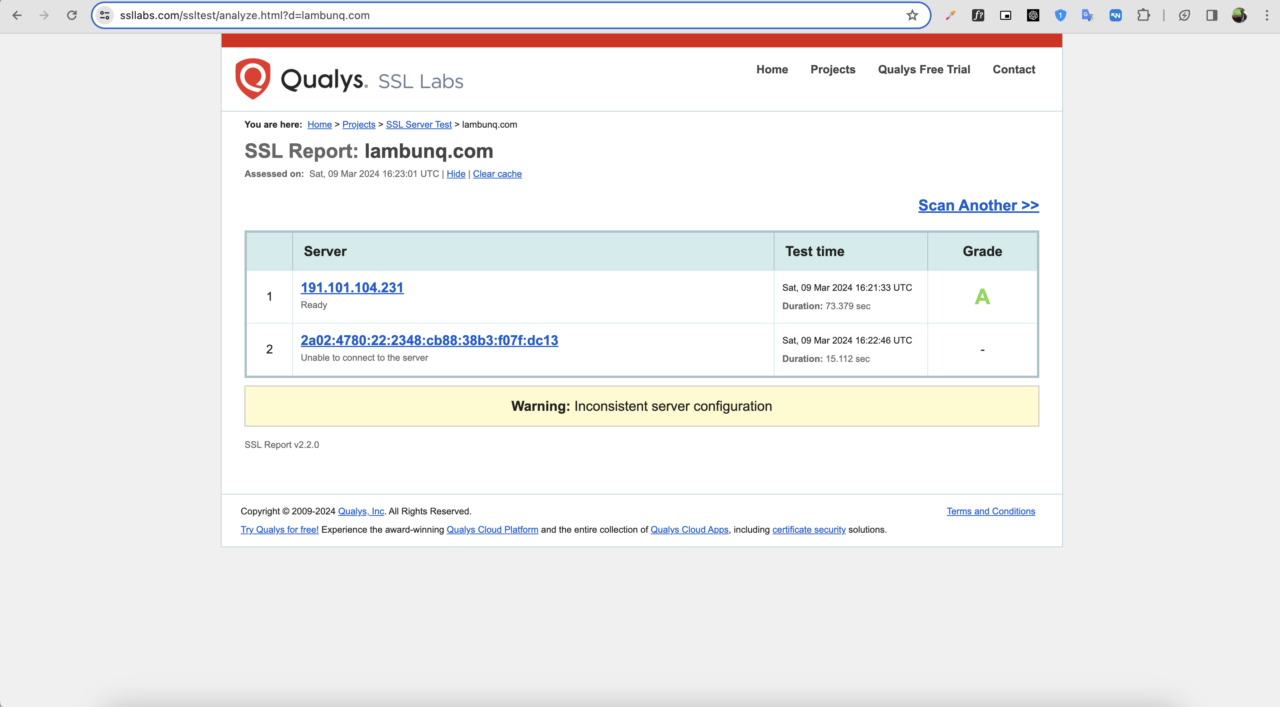Screen dimensions: 1280x707
Task: Open the color picker eyedropper extension
Action: click(x=951, y=15)
